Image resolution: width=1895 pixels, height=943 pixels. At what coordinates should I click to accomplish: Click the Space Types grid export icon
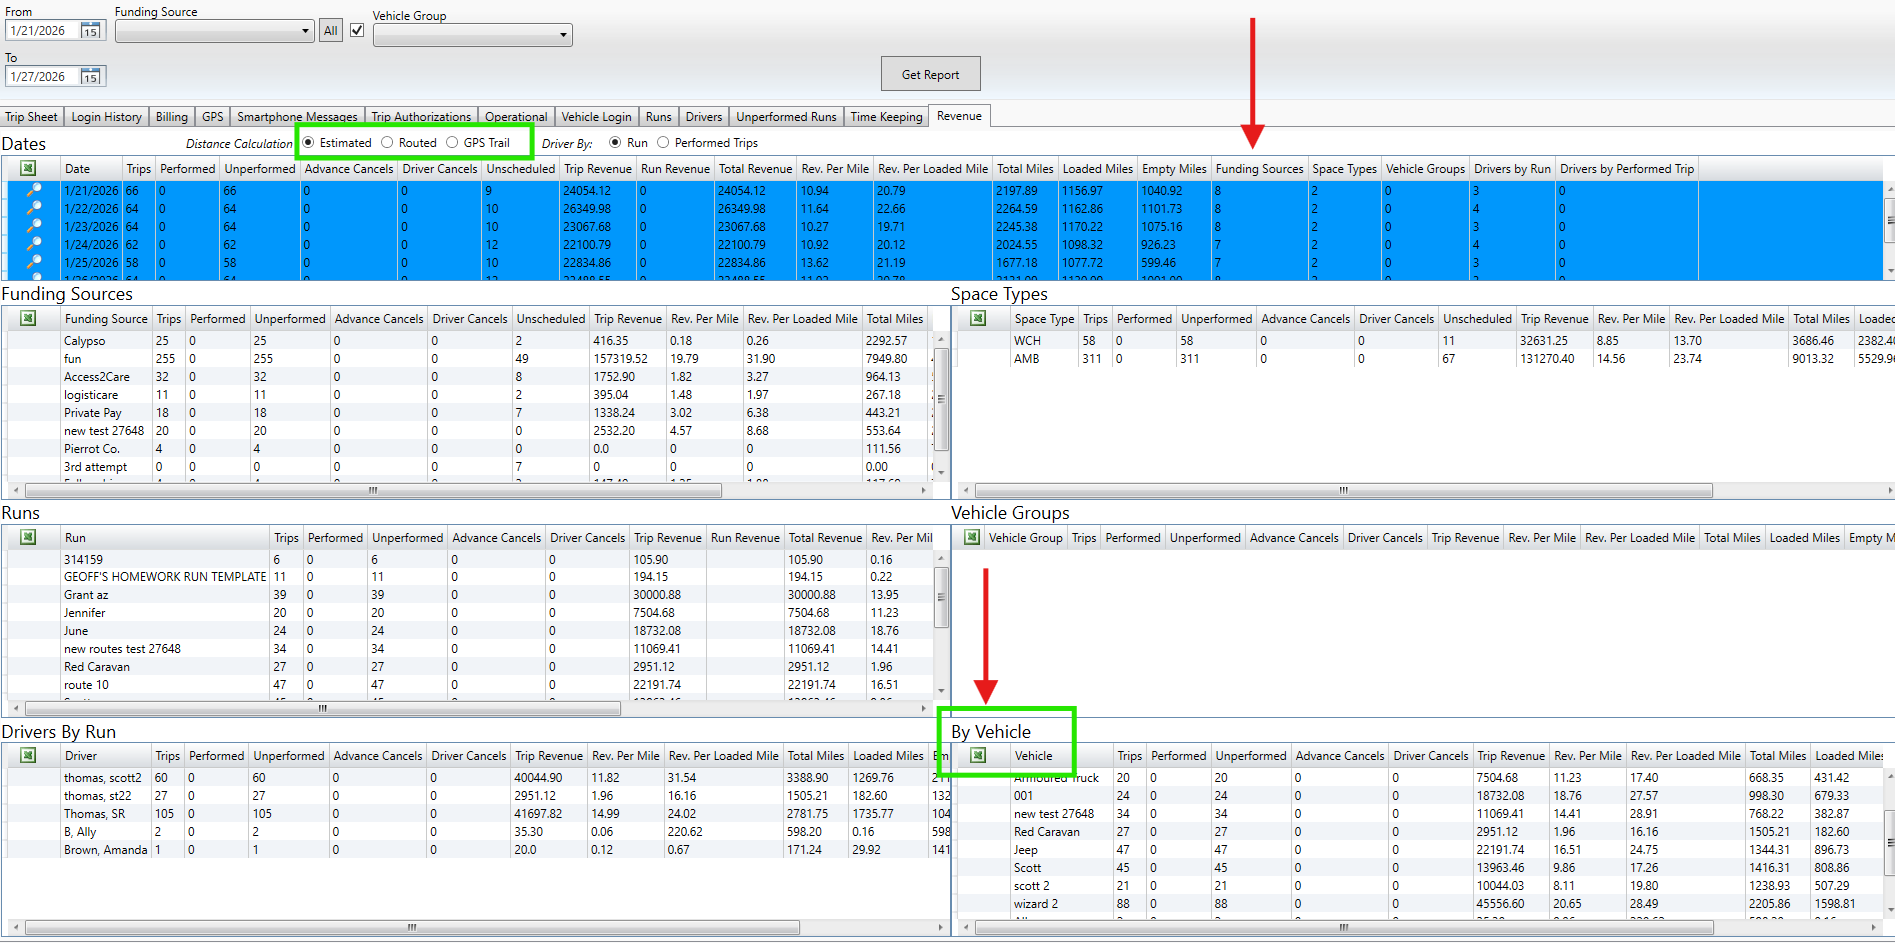coord(978,319)
